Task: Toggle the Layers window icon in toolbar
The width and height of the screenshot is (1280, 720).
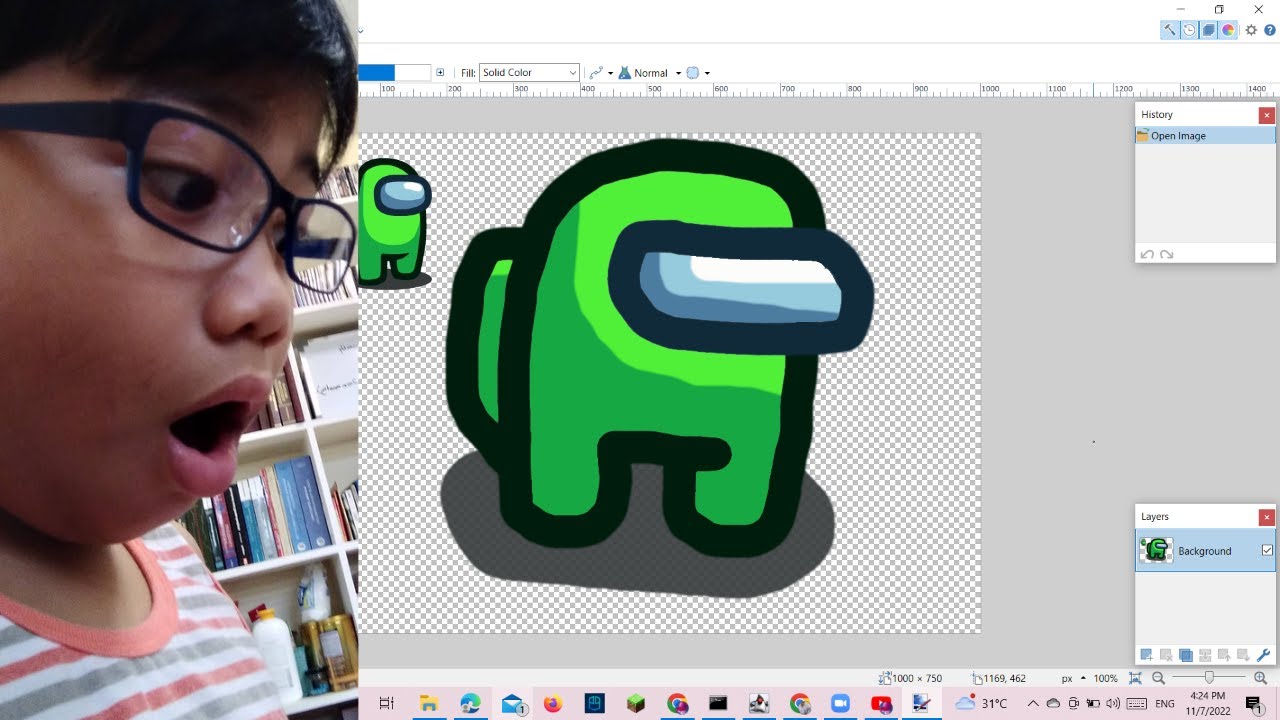Action: [1209, 30]
